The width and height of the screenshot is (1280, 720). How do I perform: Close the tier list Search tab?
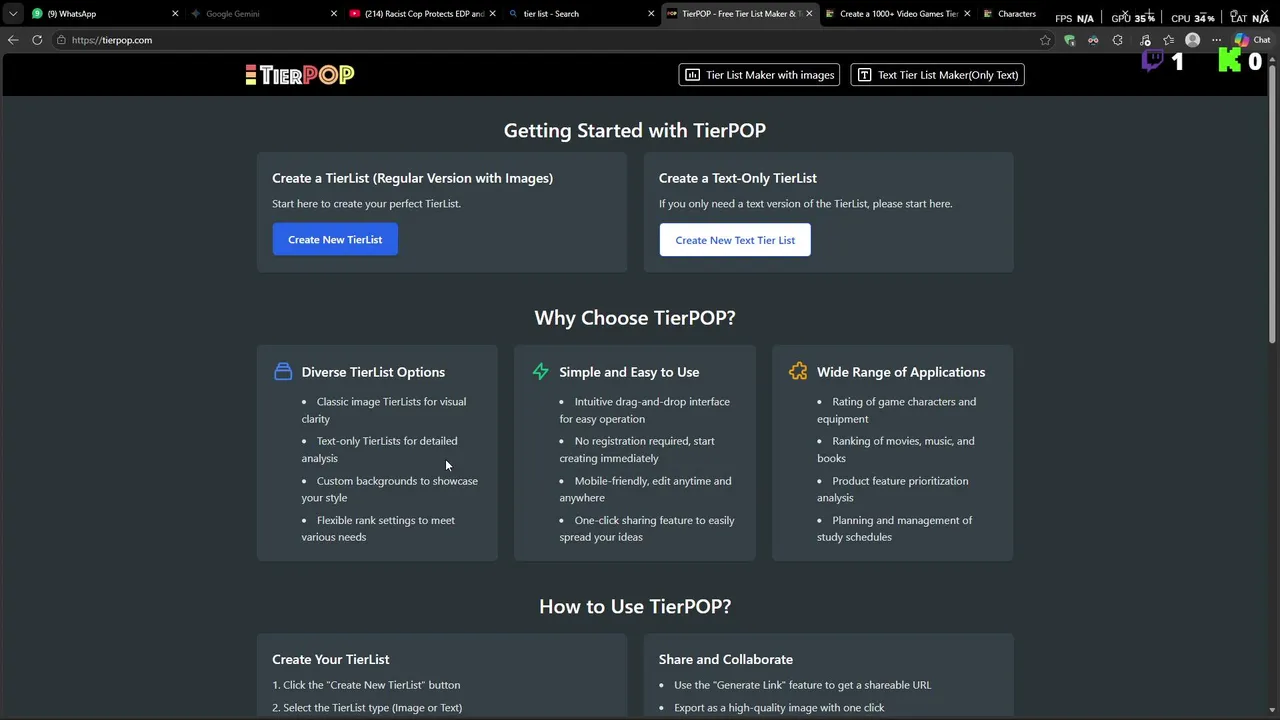coord(651,14)
